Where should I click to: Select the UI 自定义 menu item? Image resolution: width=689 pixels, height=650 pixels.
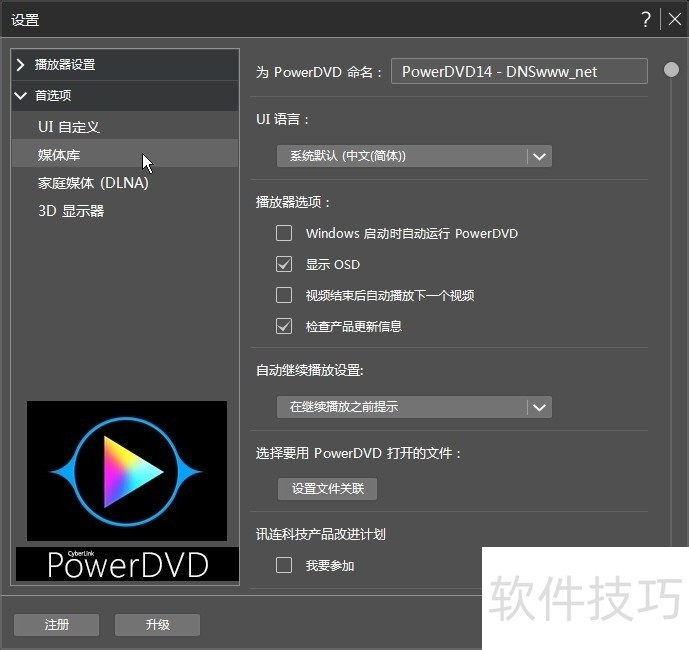125,127
